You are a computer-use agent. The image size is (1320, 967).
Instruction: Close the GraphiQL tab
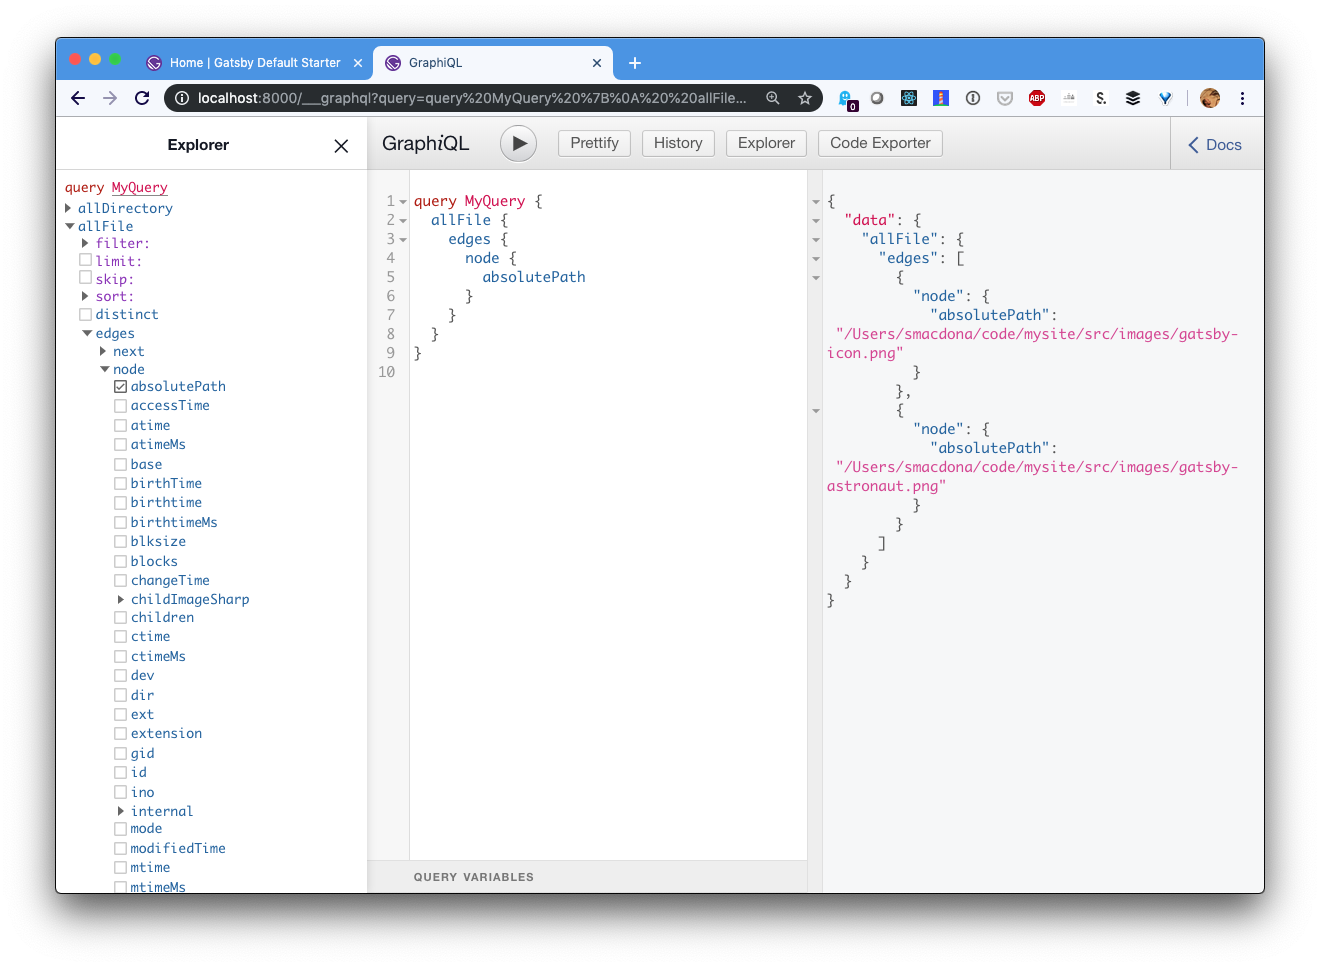point(597,63)
